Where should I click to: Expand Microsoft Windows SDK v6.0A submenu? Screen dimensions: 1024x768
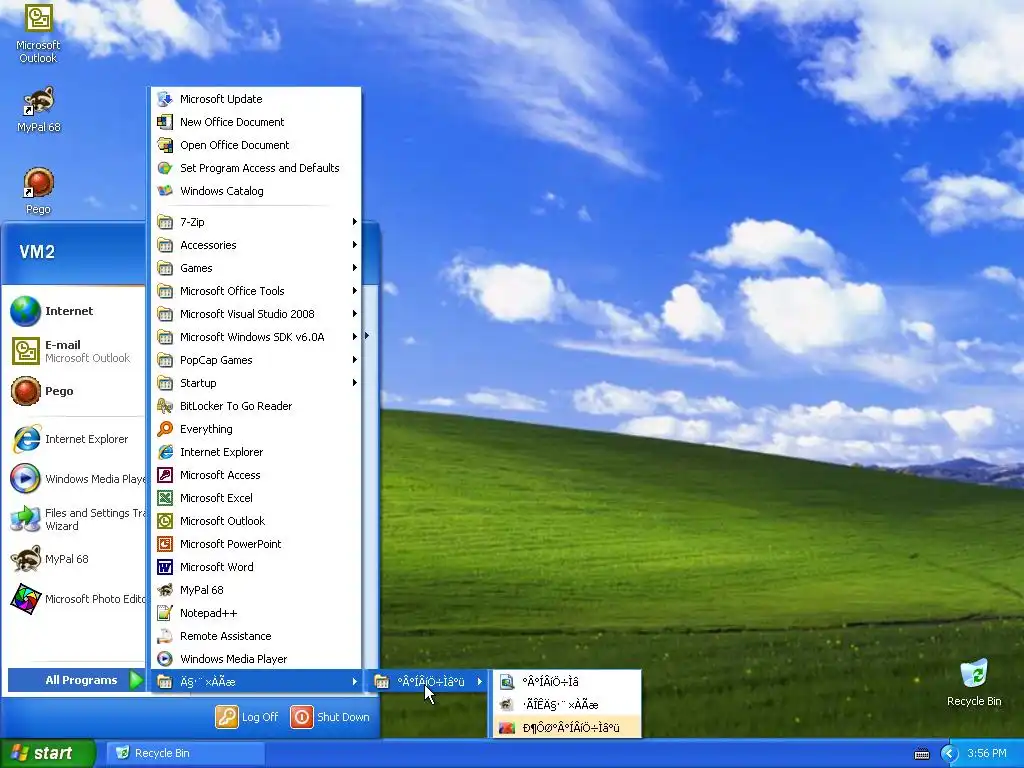(x=256, y=337)
